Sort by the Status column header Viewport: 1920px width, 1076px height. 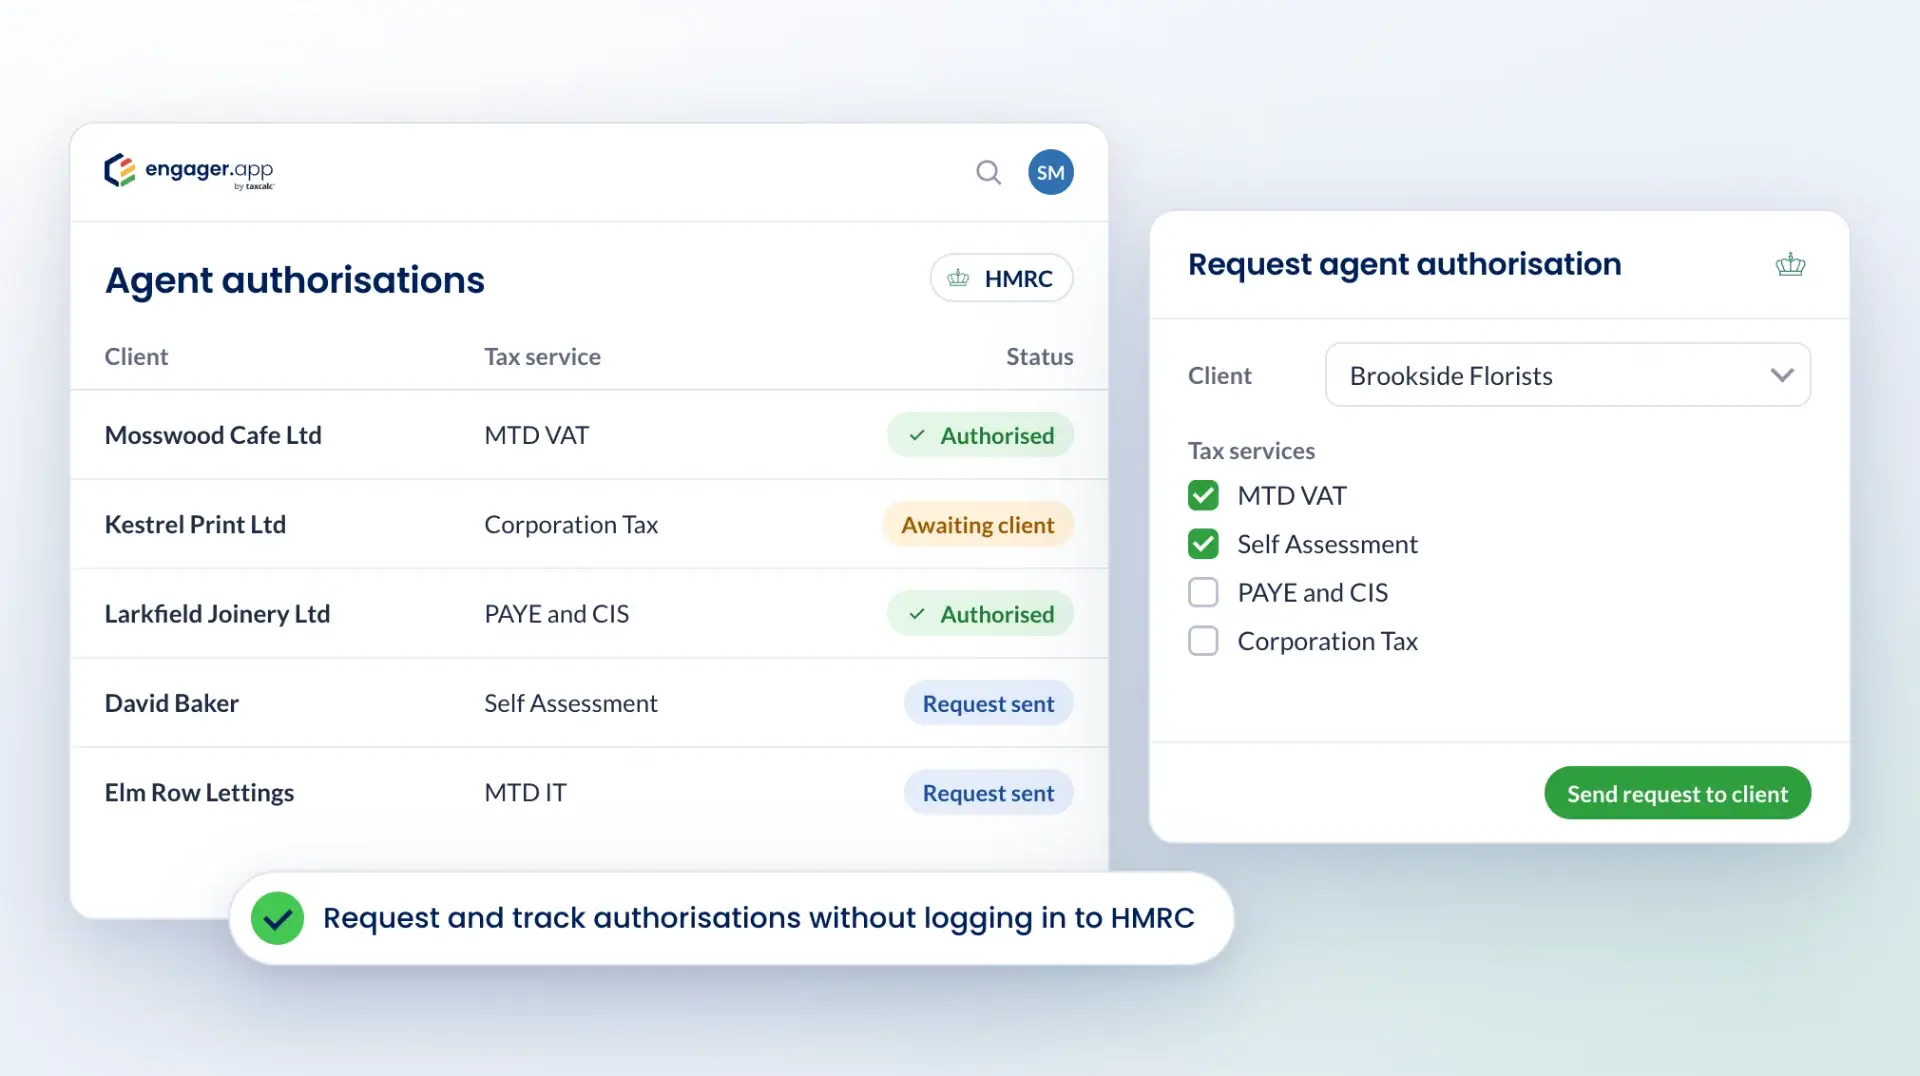[x=1039, y=357]
